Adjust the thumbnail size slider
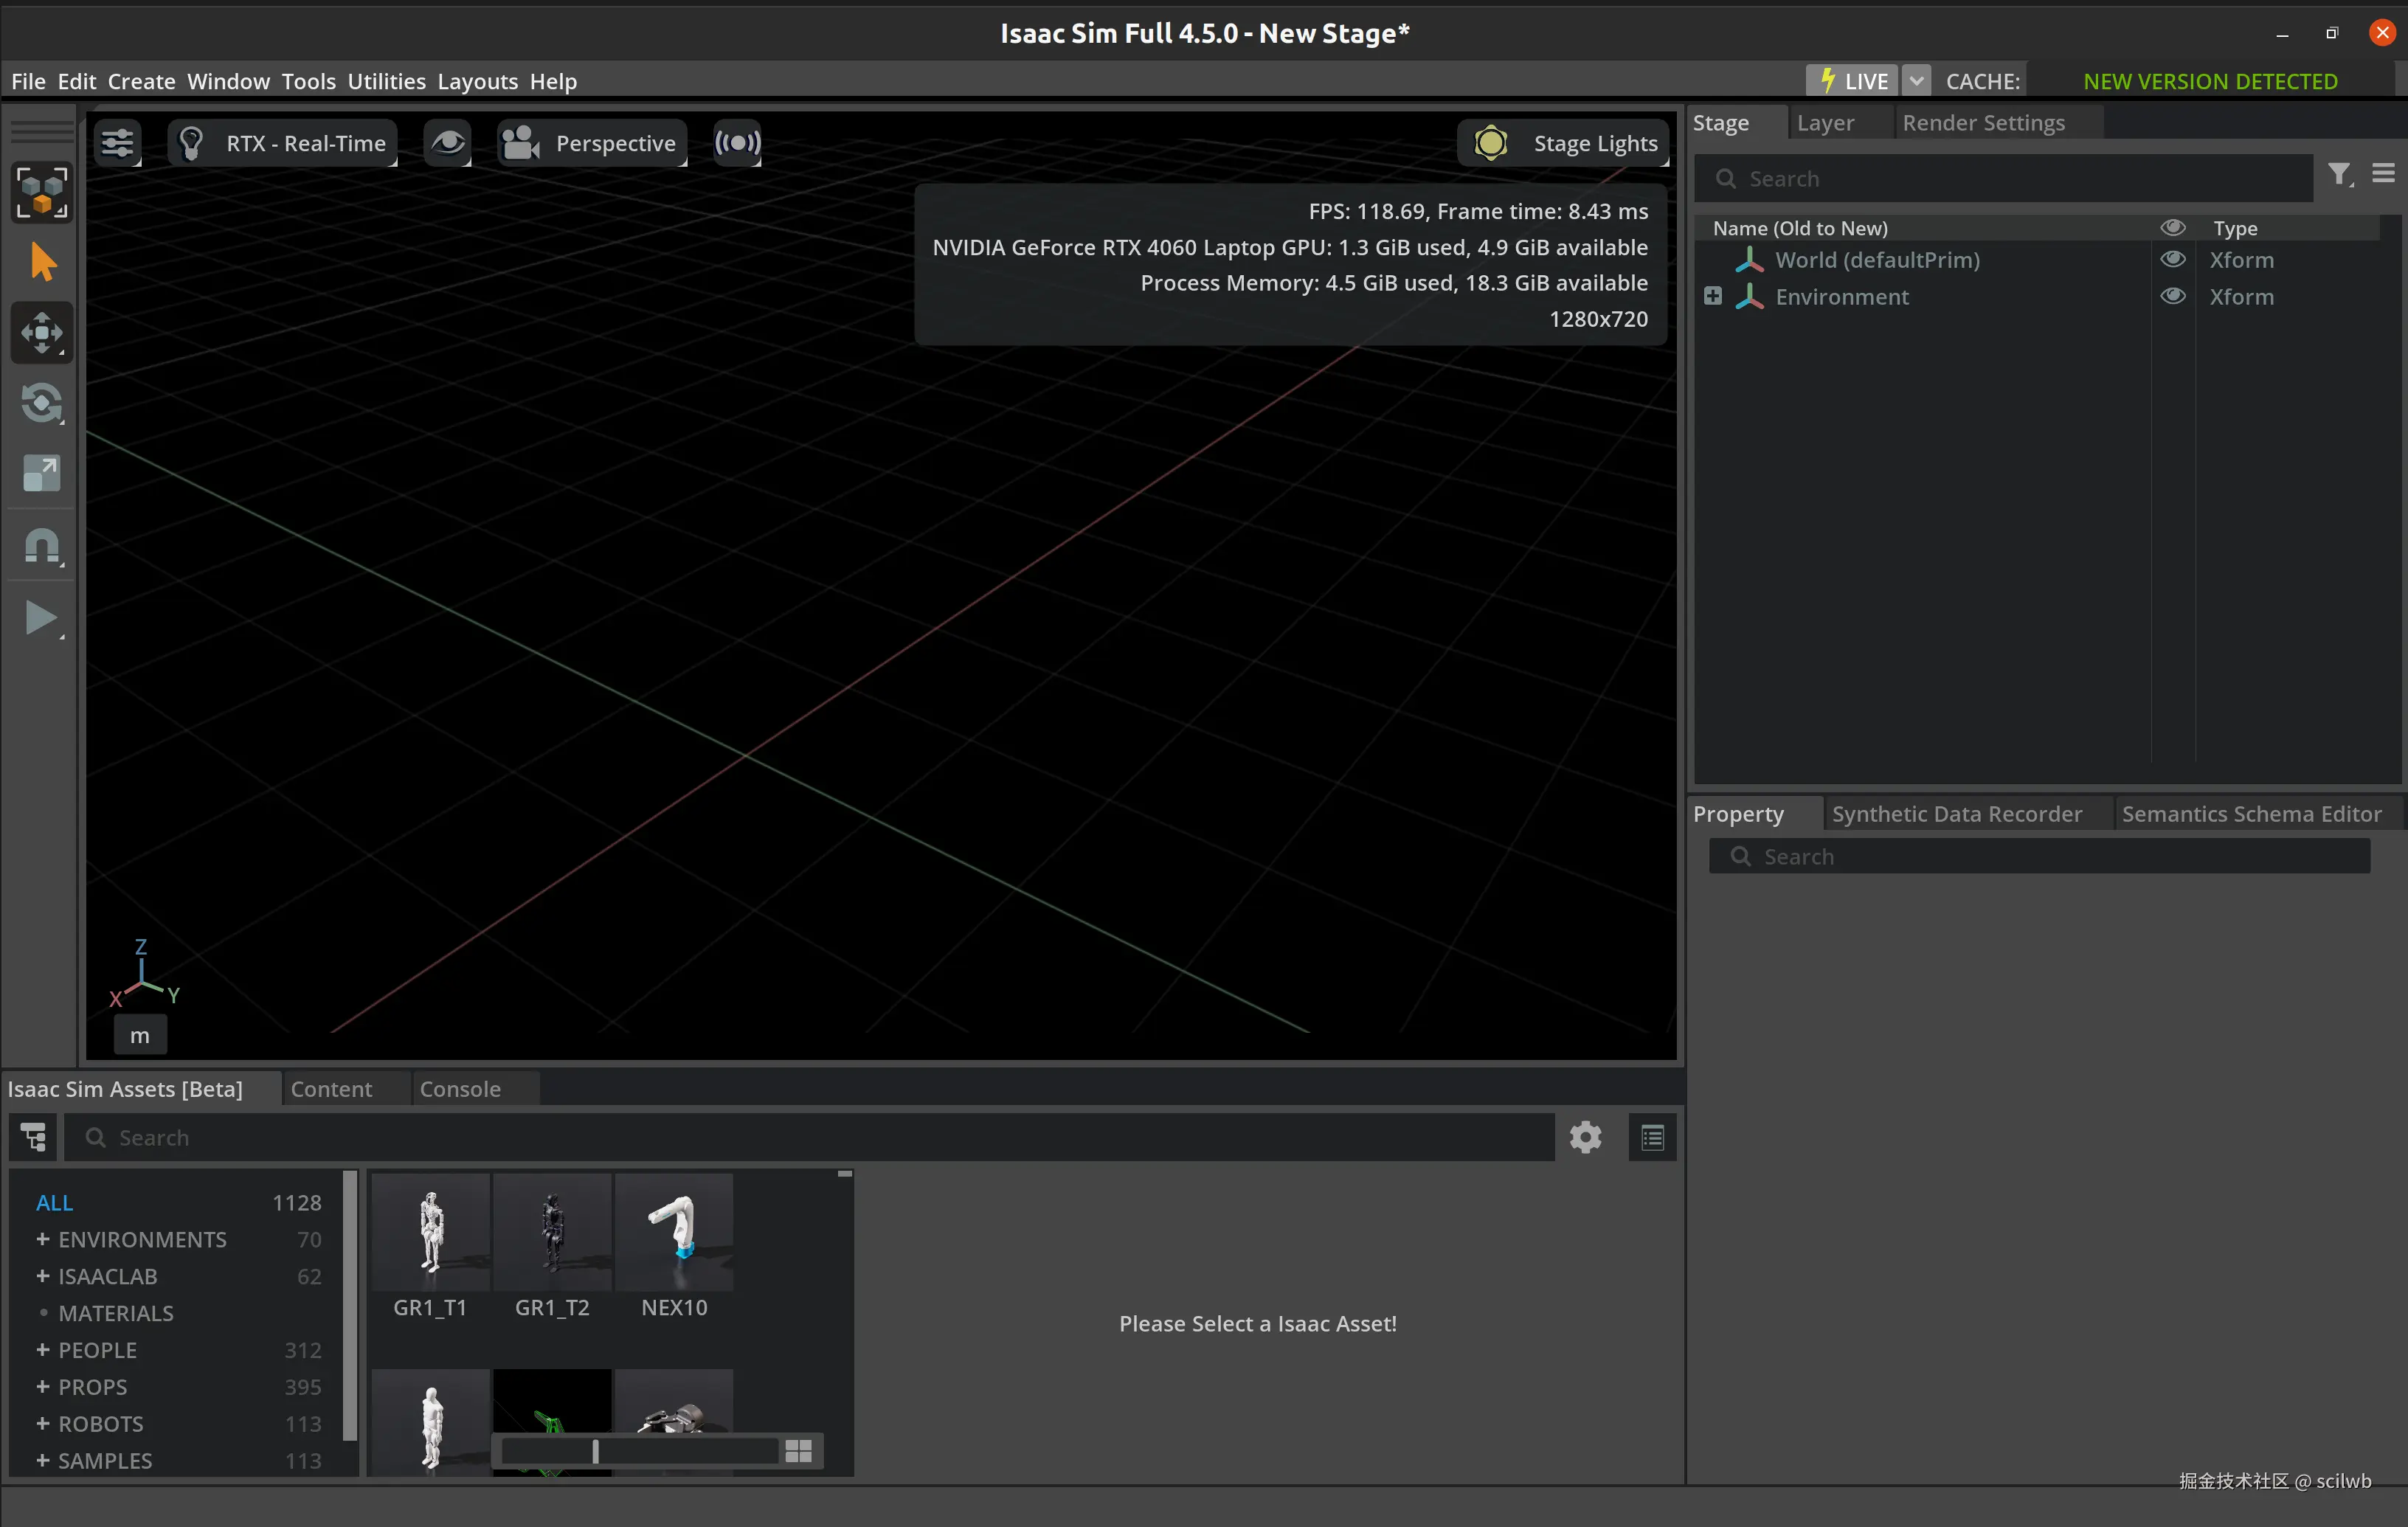This screenshot has width=2408, height=1527. coord(595,1451)
